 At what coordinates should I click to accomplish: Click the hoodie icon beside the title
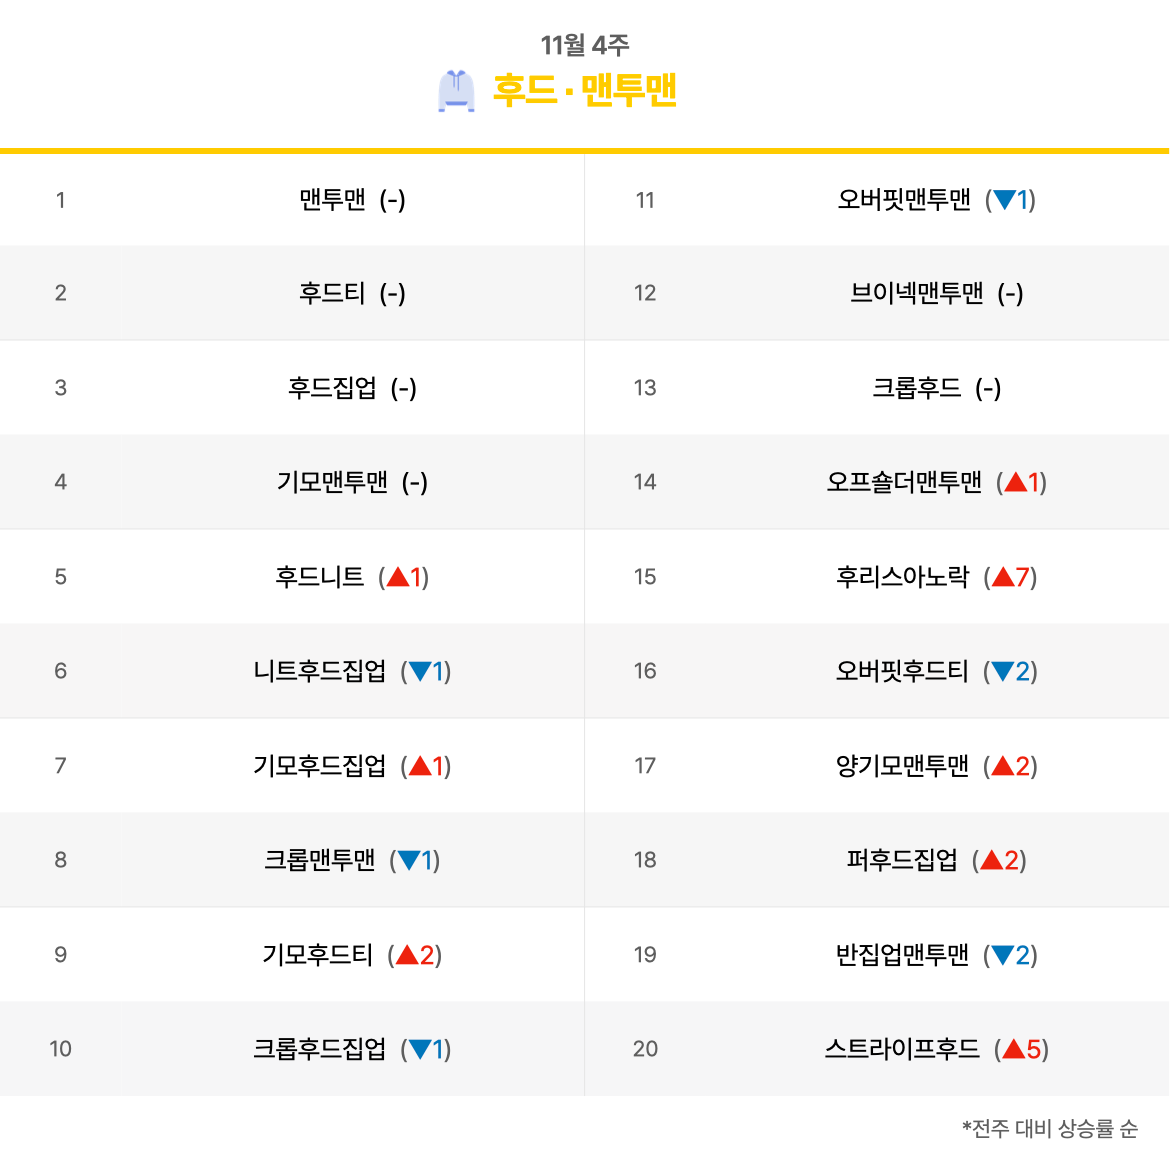coord(456,91)
